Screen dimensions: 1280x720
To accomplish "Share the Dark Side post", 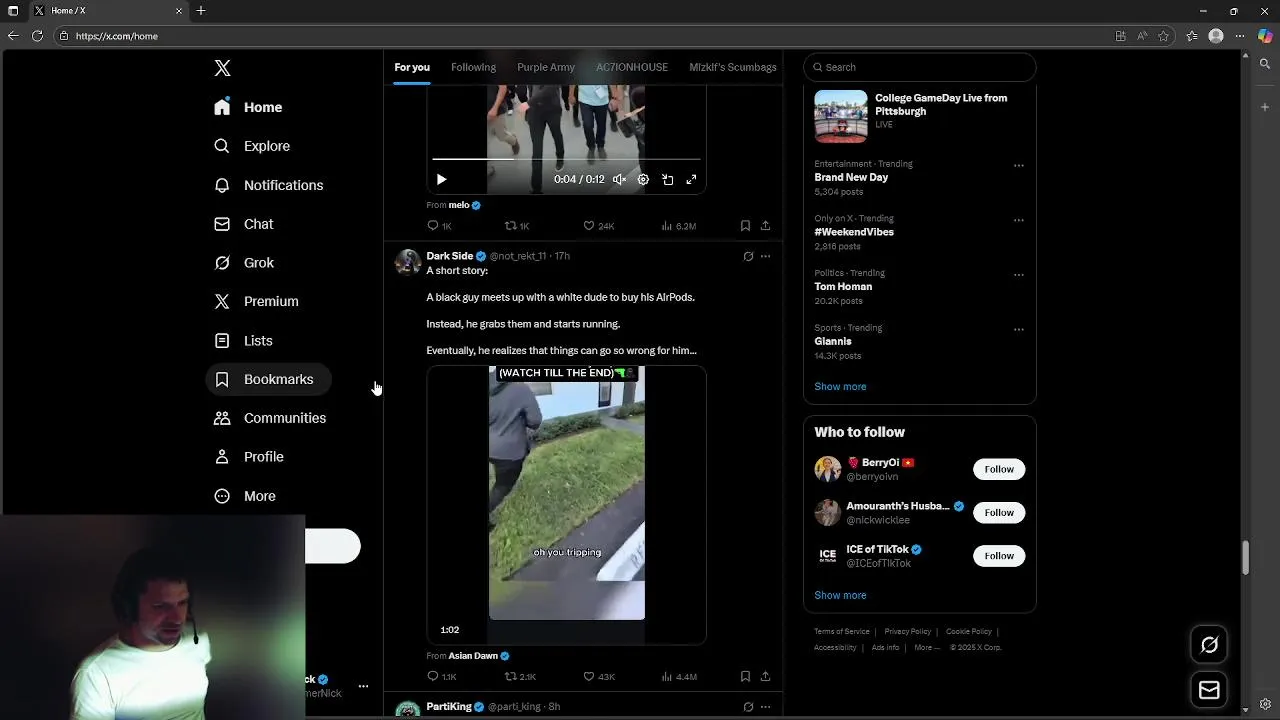I will point(765,677).
